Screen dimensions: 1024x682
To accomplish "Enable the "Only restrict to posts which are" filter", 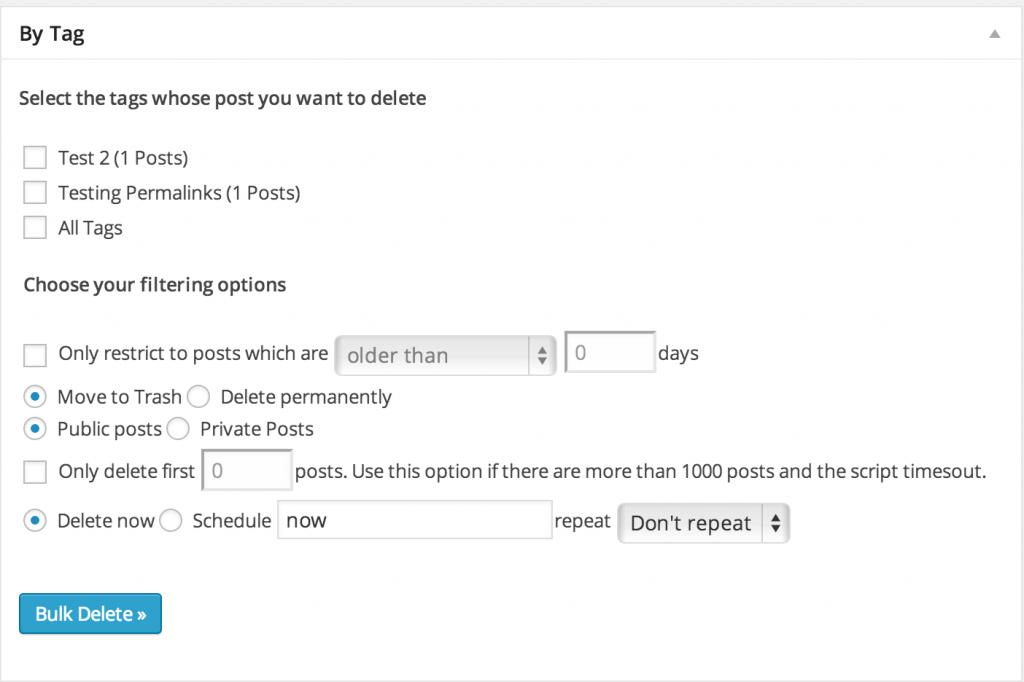I will [34, 355].
